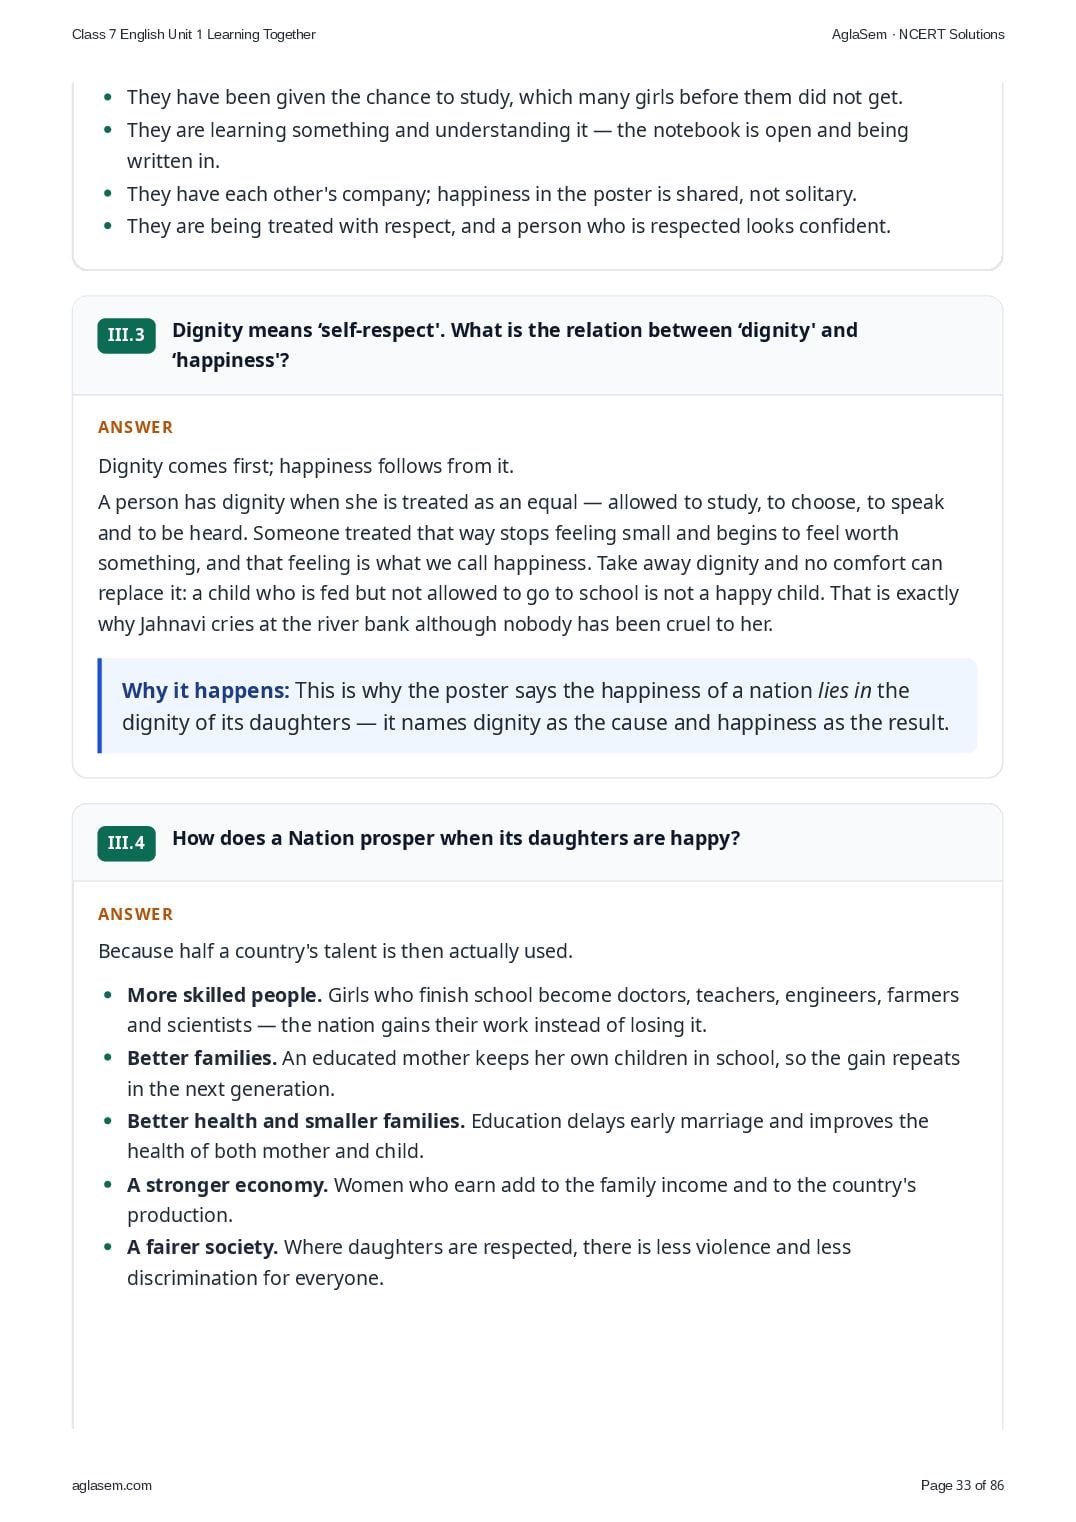Click the 'Why it happens:' callout heading

[205, 690]
